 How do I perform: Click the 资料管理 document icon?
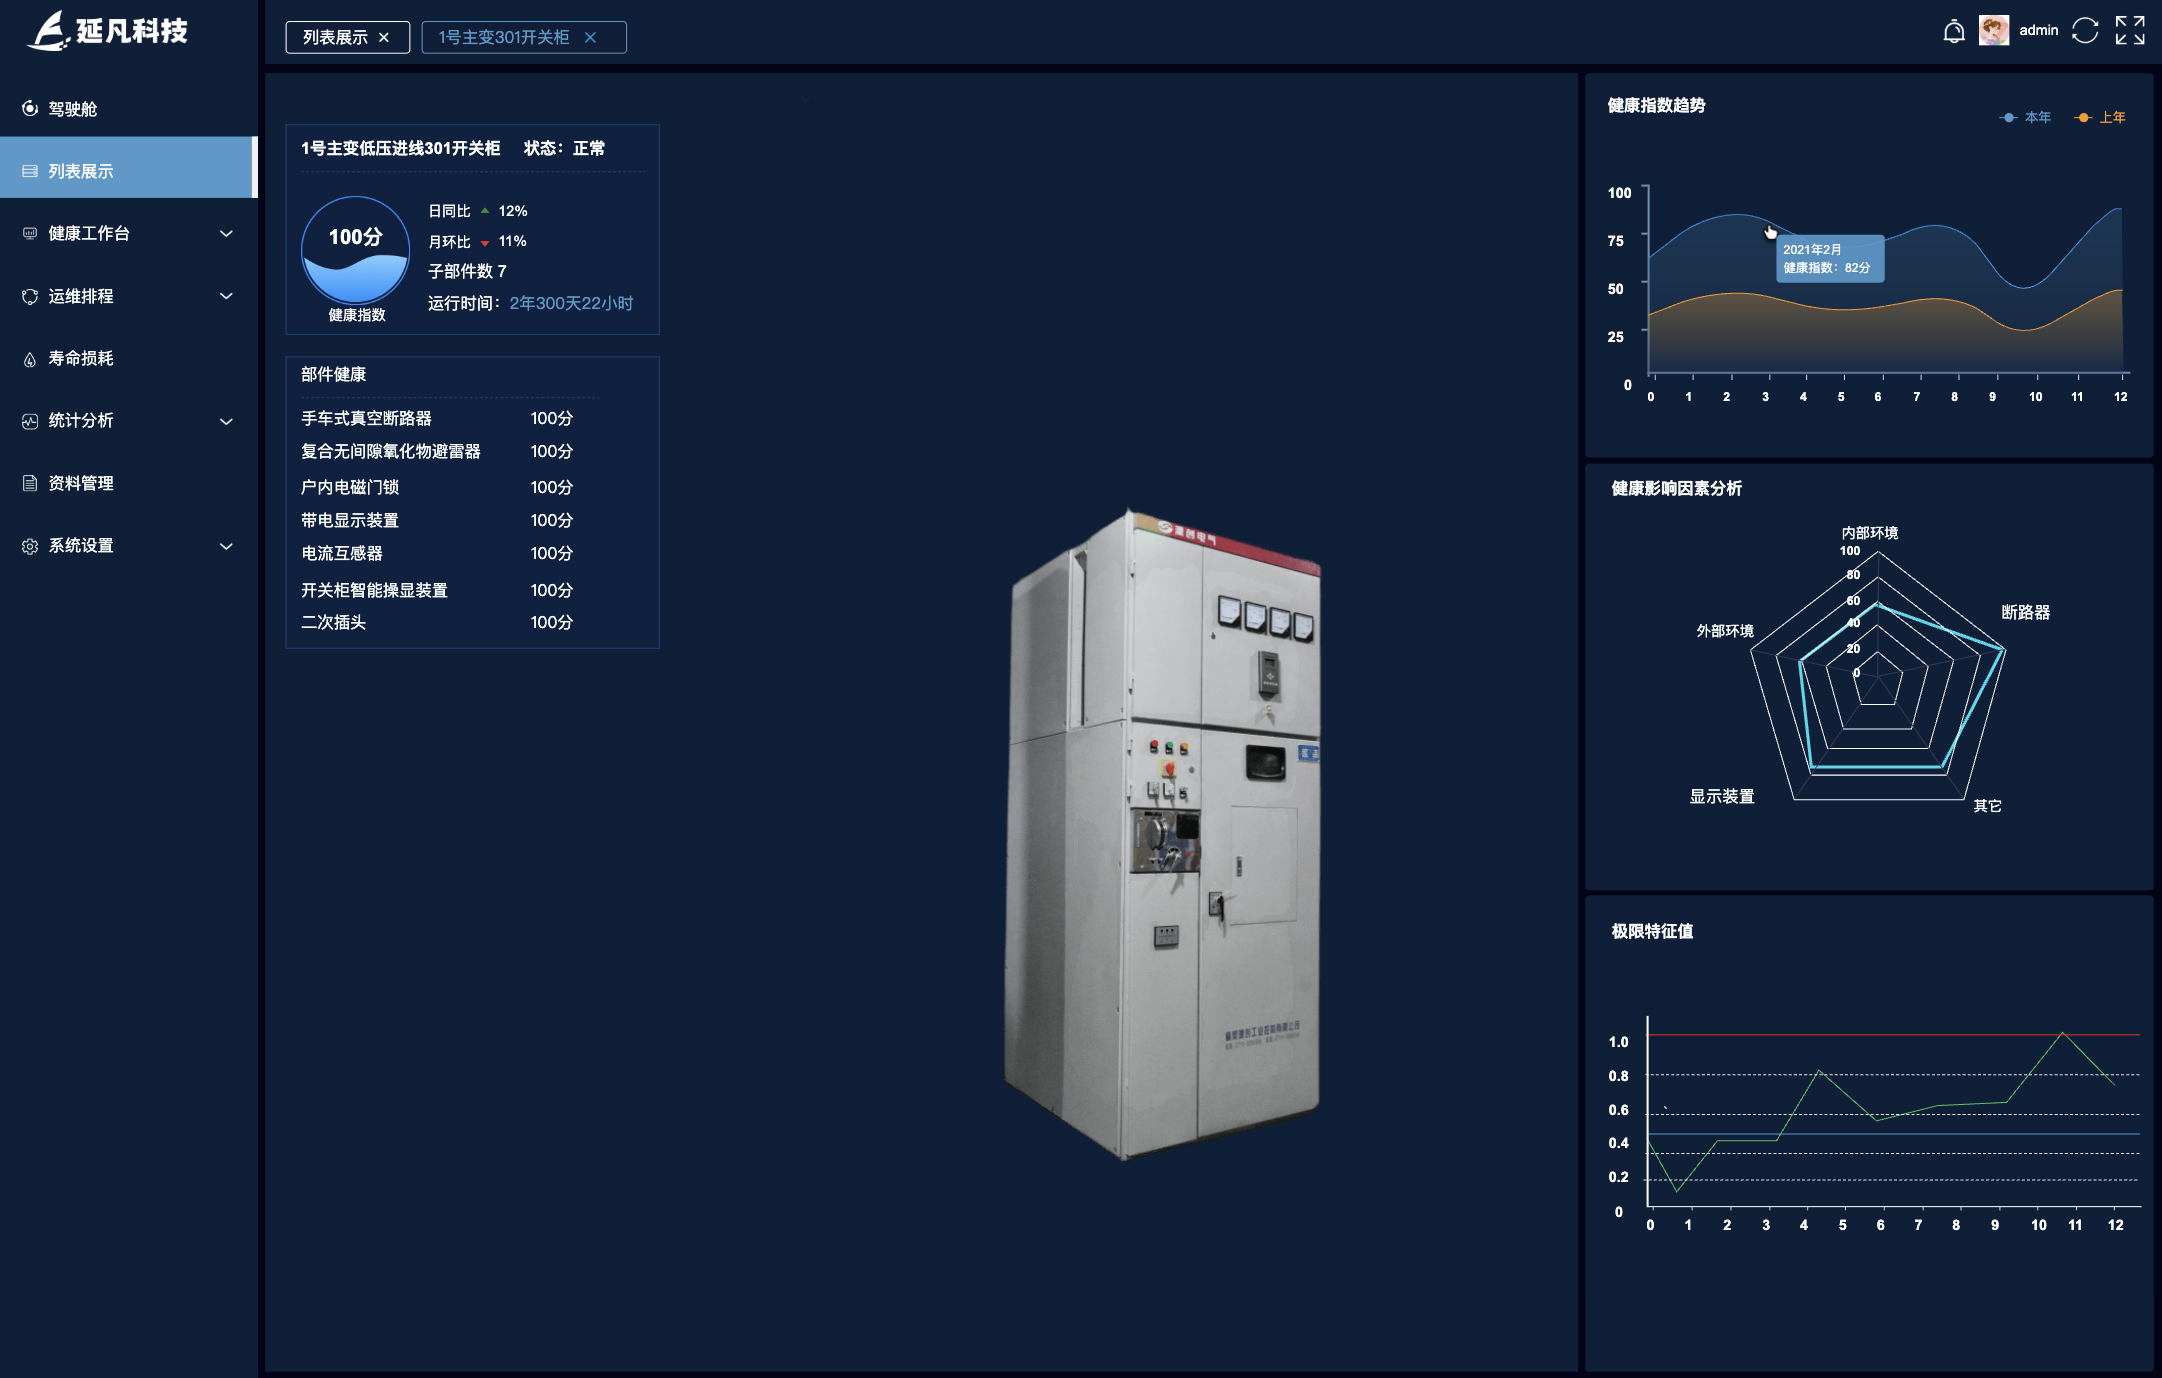pyautogui.click(x=30, y=484)
